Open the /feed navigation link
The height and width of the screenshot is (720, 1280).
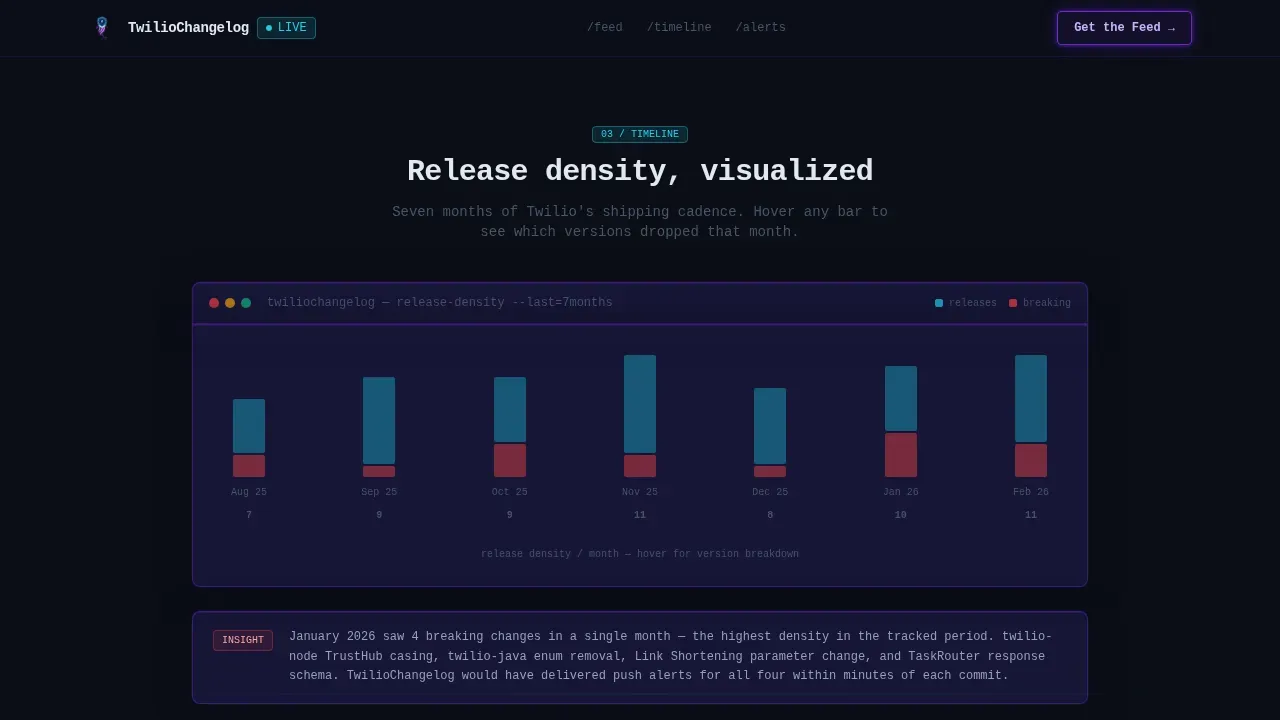605,28
